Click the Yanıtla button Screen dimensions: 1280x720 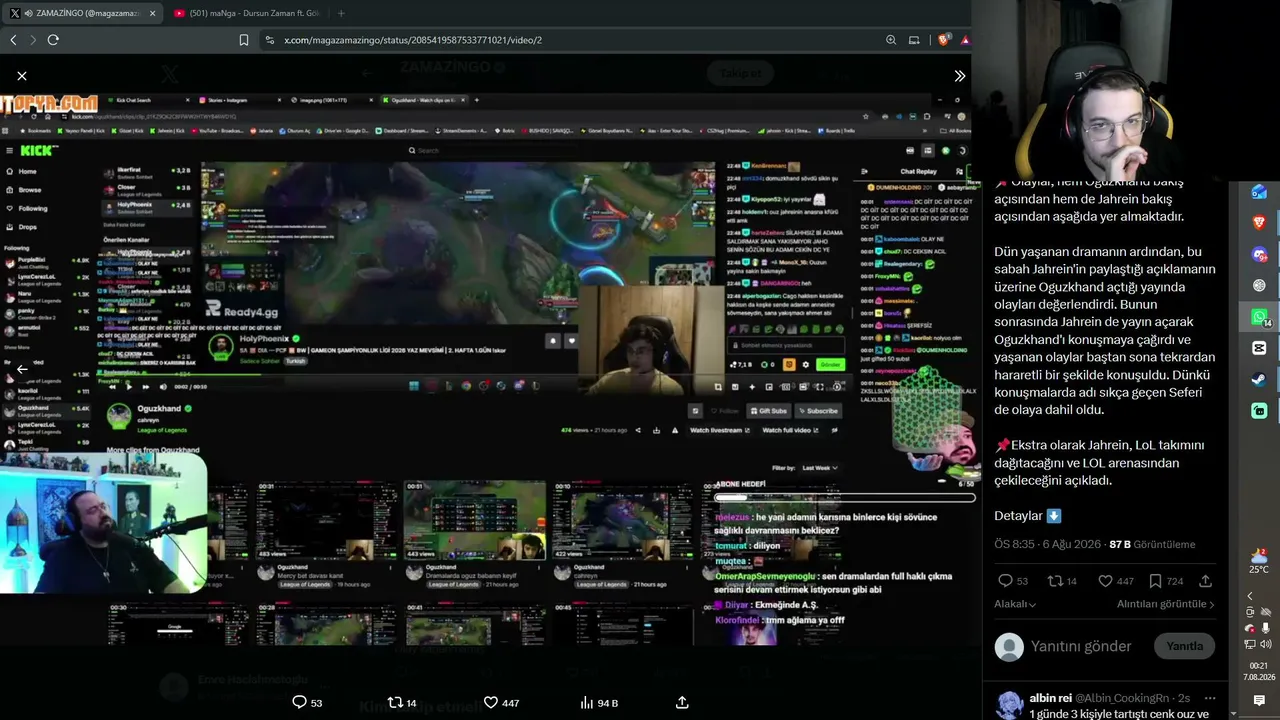1185,646
